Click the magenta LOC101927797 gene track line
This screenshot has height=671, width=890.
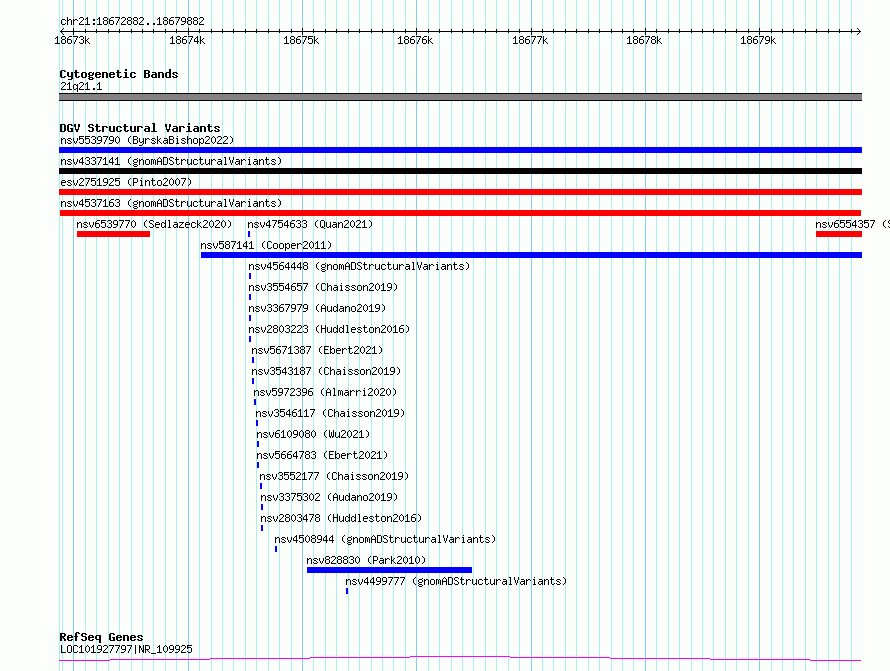[x=460, y=659]
